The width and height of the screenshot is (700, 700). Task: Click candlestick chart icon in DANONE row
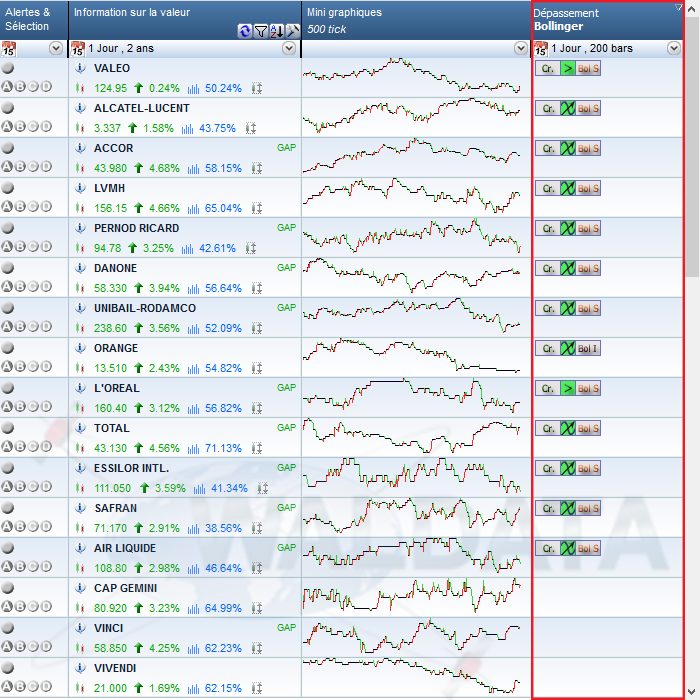click(80, 288)
